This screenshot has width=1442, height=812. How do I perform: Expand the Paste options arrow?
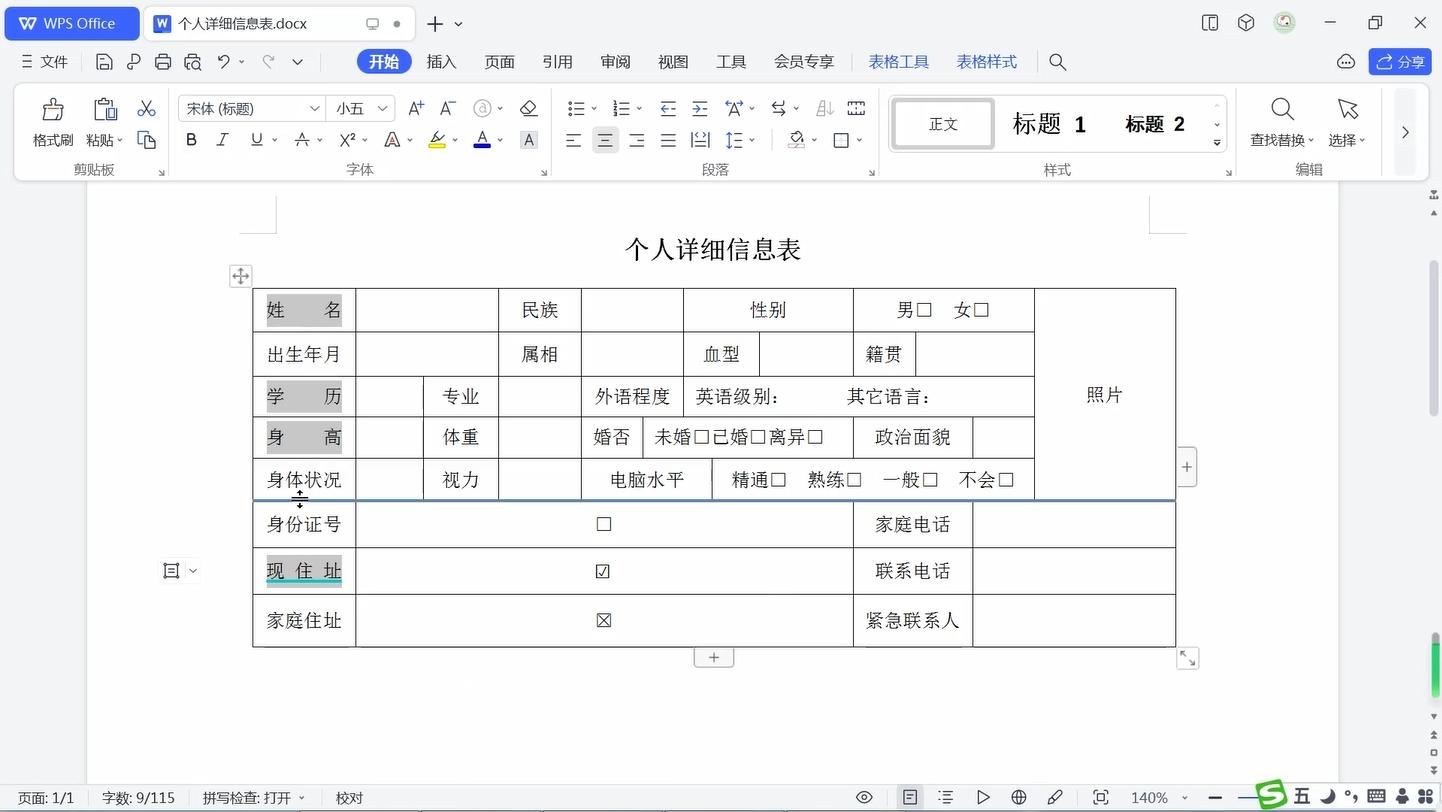click(120, 141)
